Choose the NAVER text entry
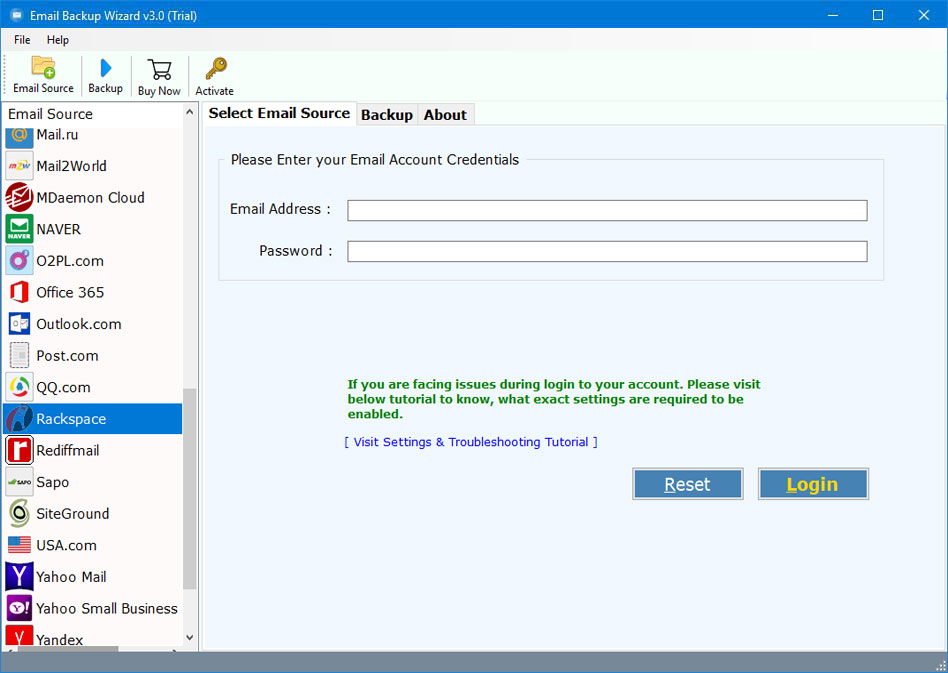 pos(58,229)
